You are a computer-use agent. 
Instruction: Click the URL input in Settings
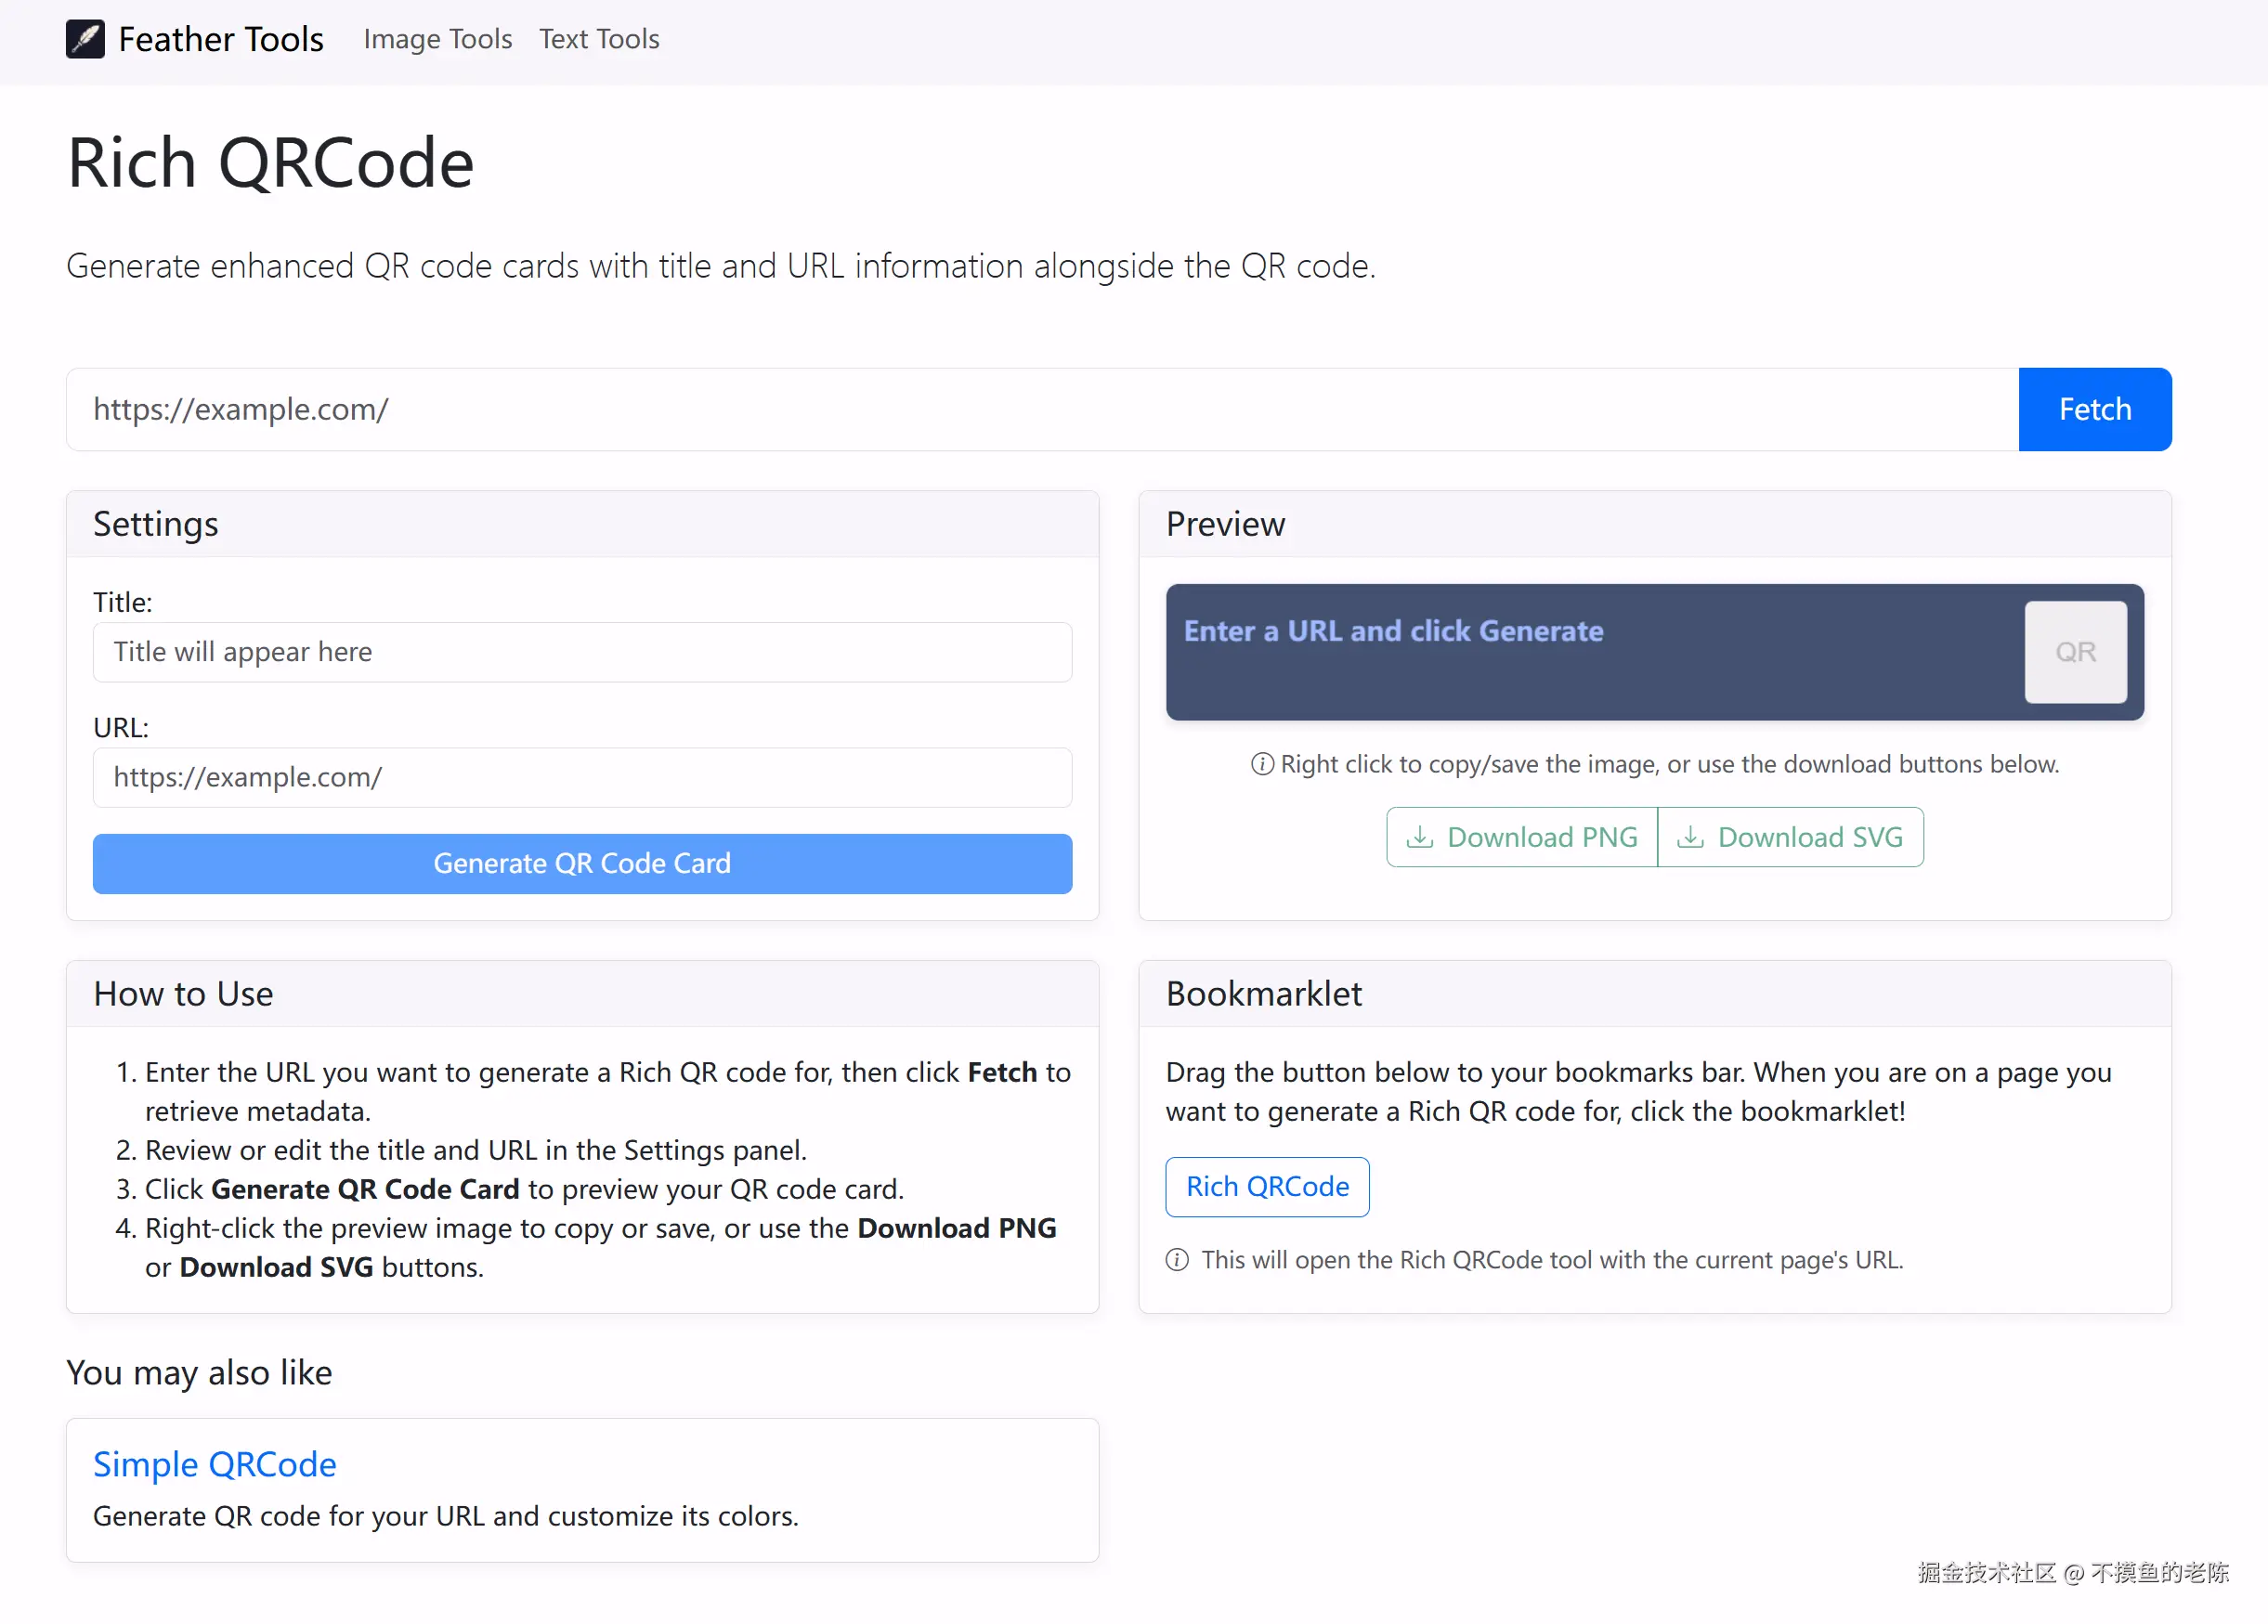pyautogui.click(x=582, y=777)
